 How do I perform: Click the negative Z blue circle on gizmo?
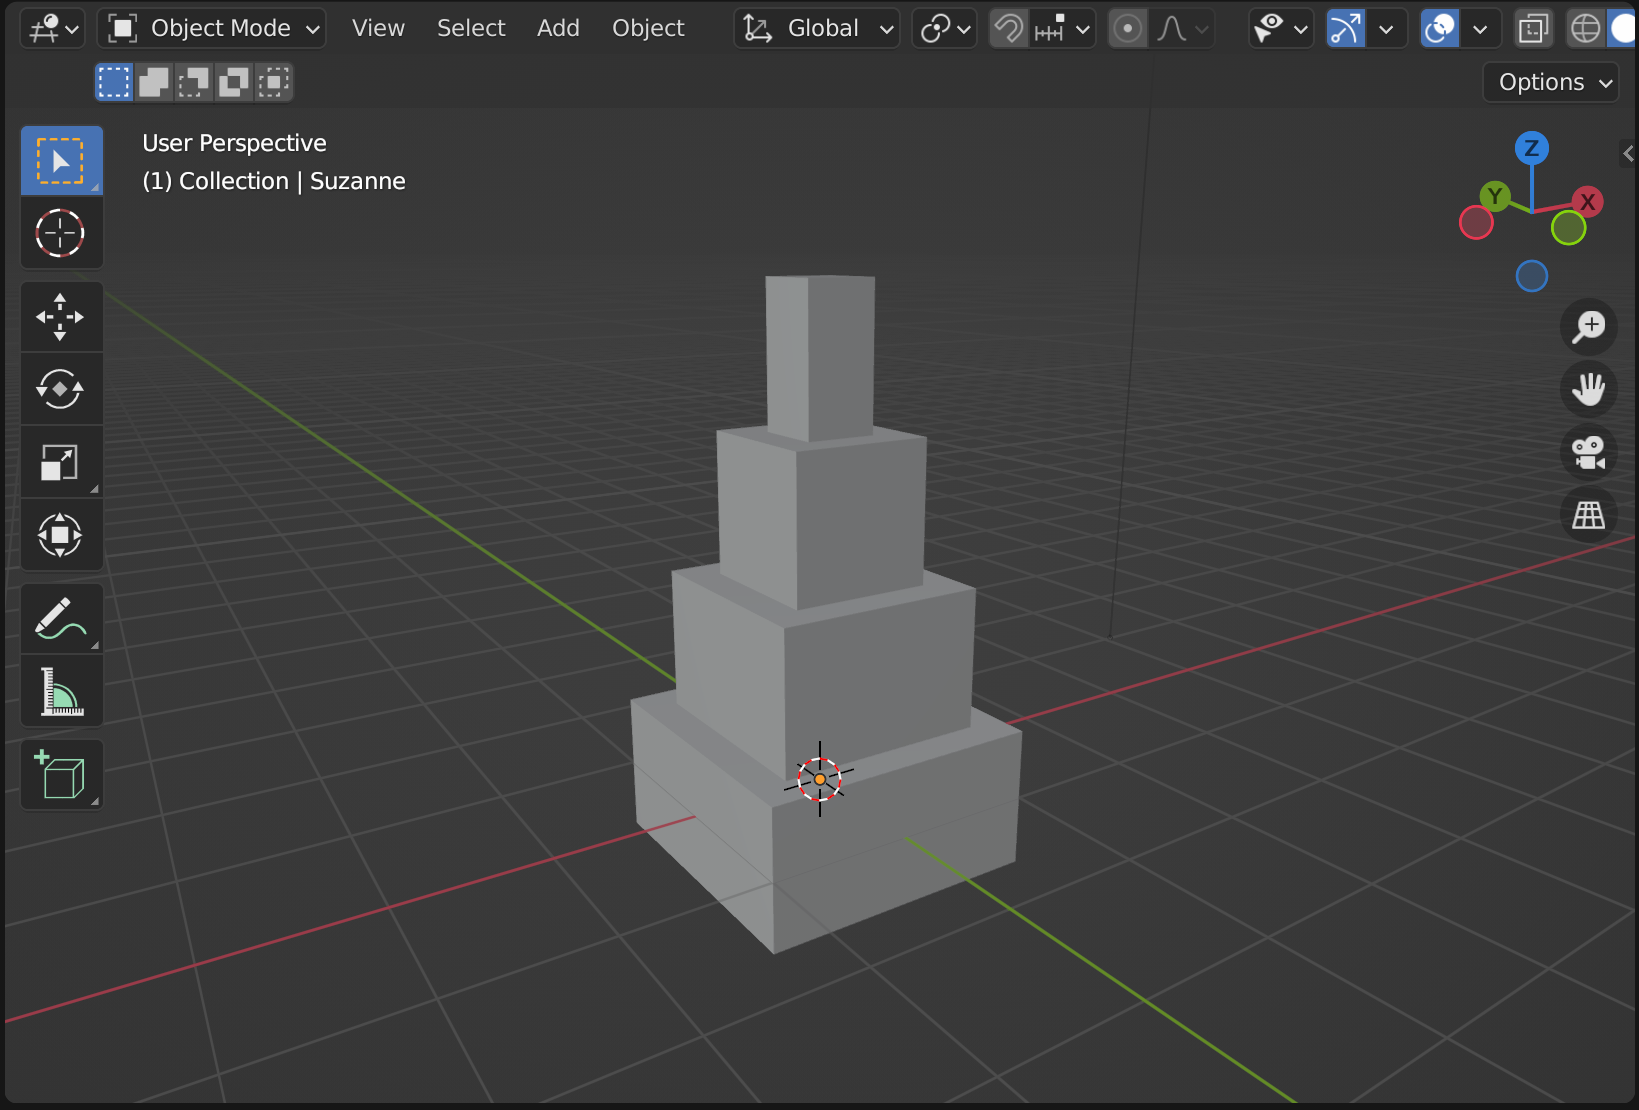pyautogui.click(x=1531, y=276)
